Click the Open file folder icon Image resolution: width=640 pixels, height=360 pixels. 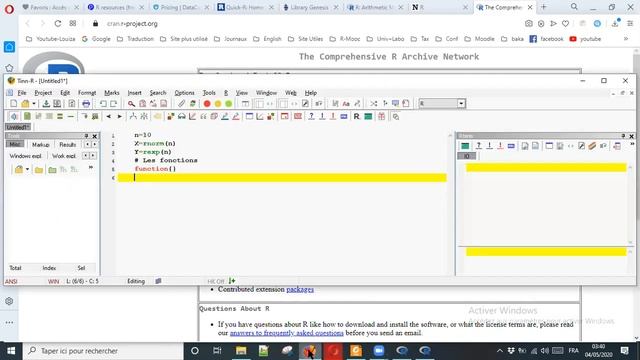click(x=25, y=104)
